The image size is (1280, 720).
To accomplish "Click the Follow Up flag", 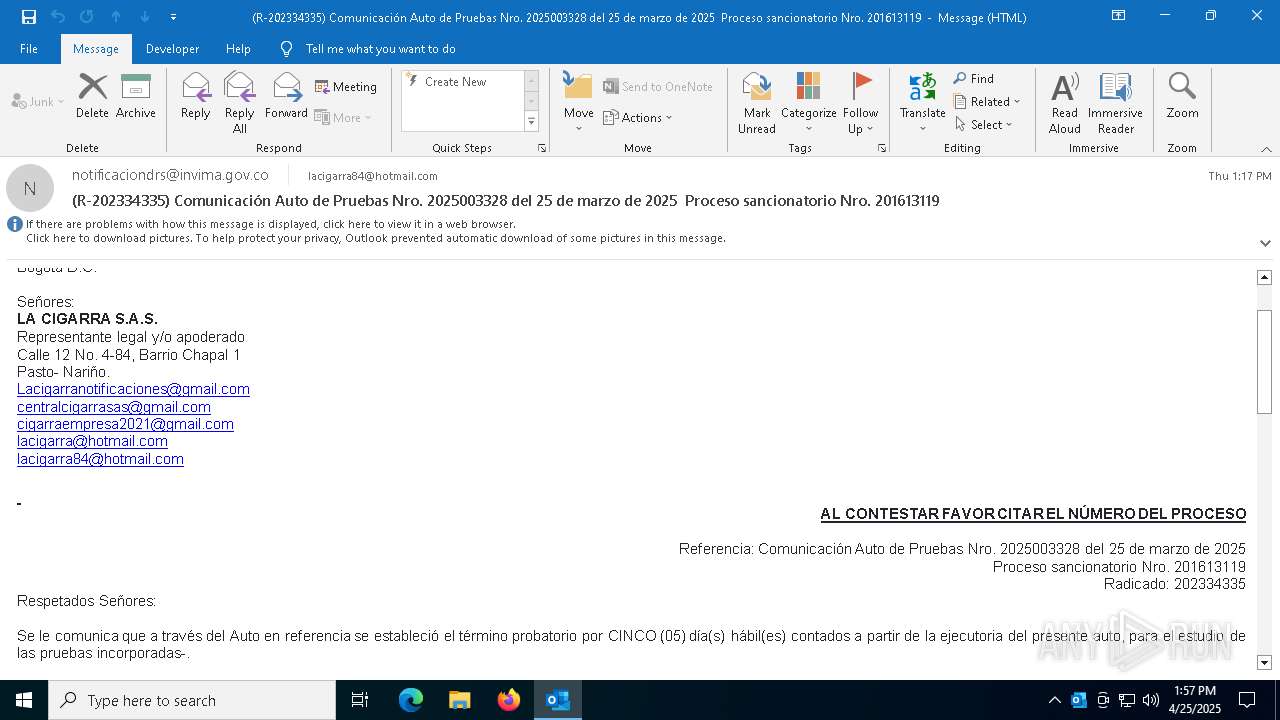I will (x=860, y=102).
